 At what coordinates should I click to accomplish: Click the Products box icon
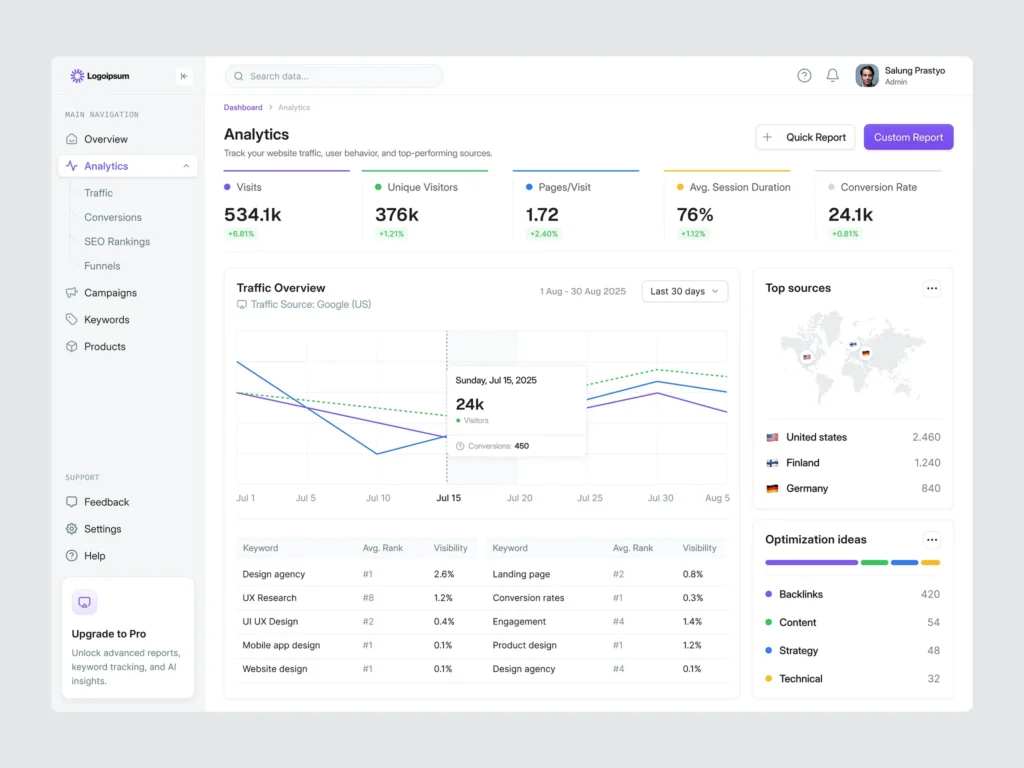[x=71, y=347]
